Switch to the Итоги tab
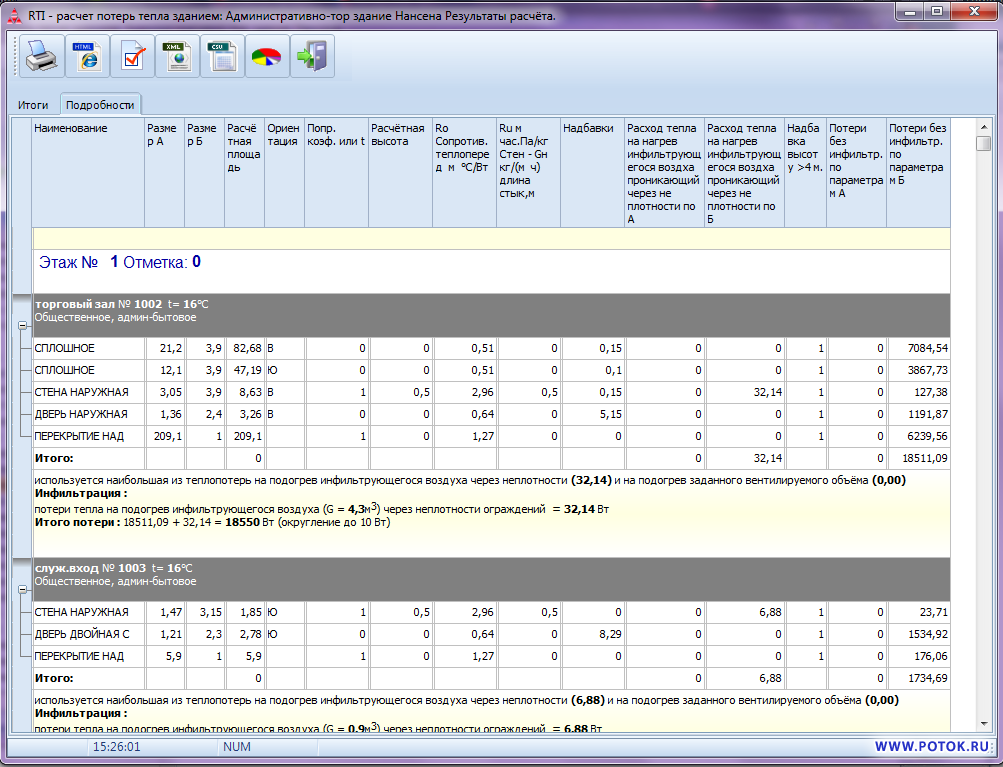Viewport: 1003px width, 767px height. [33, 104]
